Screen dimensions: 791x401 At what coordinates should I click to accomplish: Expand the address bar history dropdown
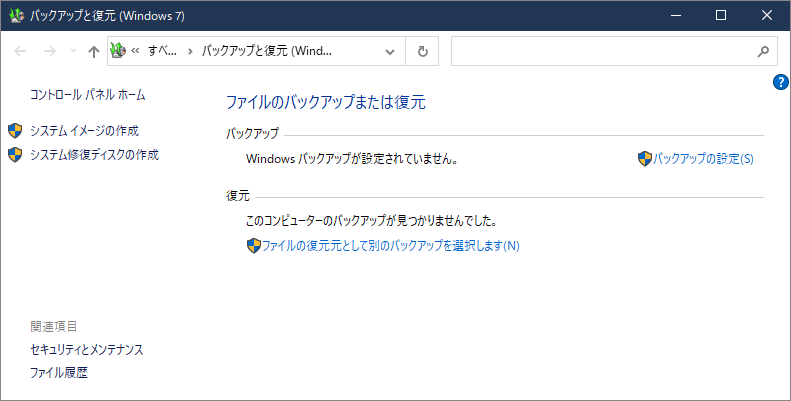[x=389, y=51]
